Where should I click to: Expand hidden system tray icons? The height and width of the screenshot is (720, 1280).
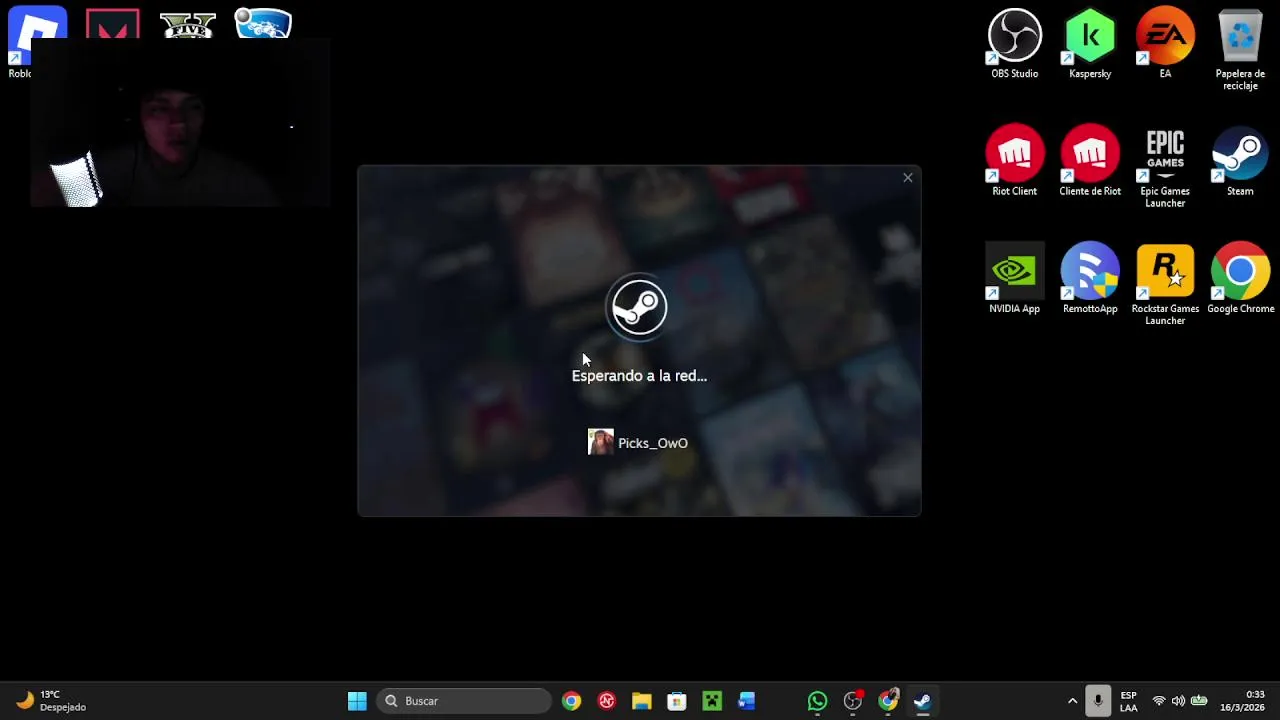[x=1072, y=701]
